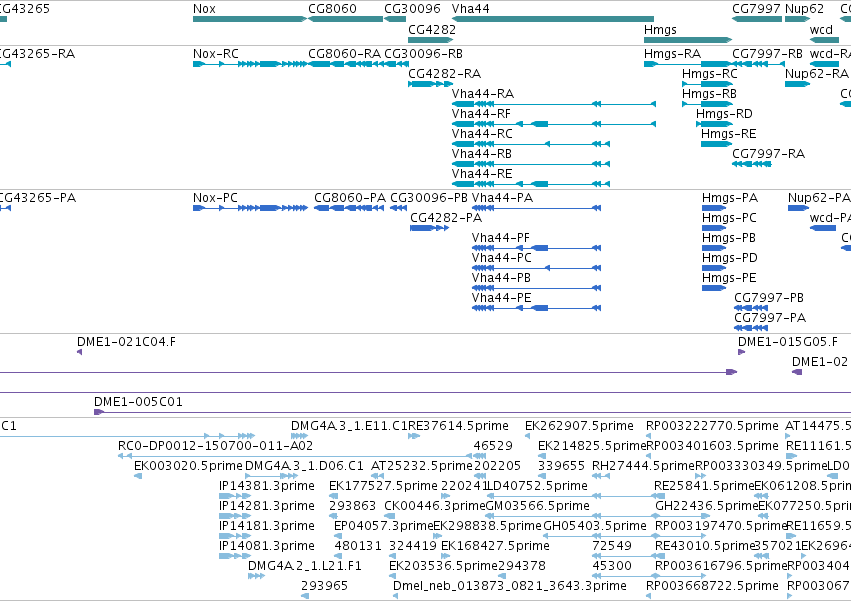Click the Vha44-RA transcript label
Image resolution: width=851 pixels, height=601 pixels.
coord(482,94)
